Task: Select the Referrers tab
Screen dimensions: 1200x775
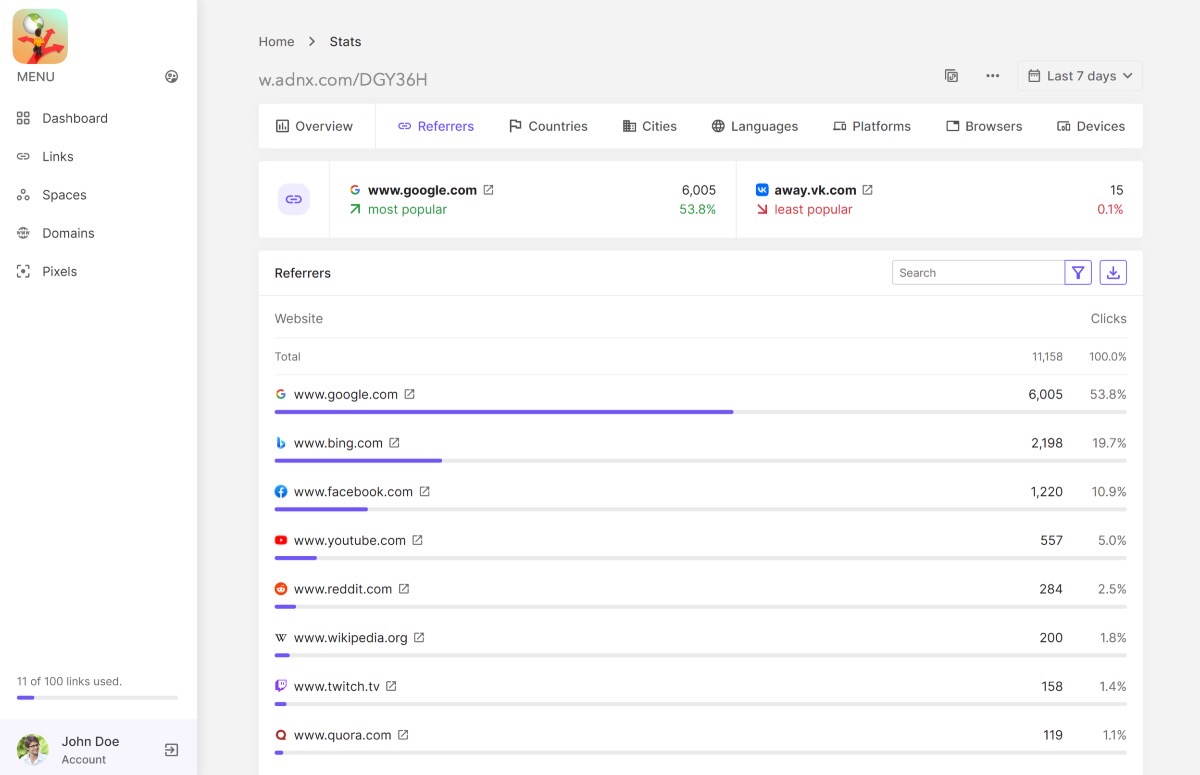Action: tap(436, 126)
